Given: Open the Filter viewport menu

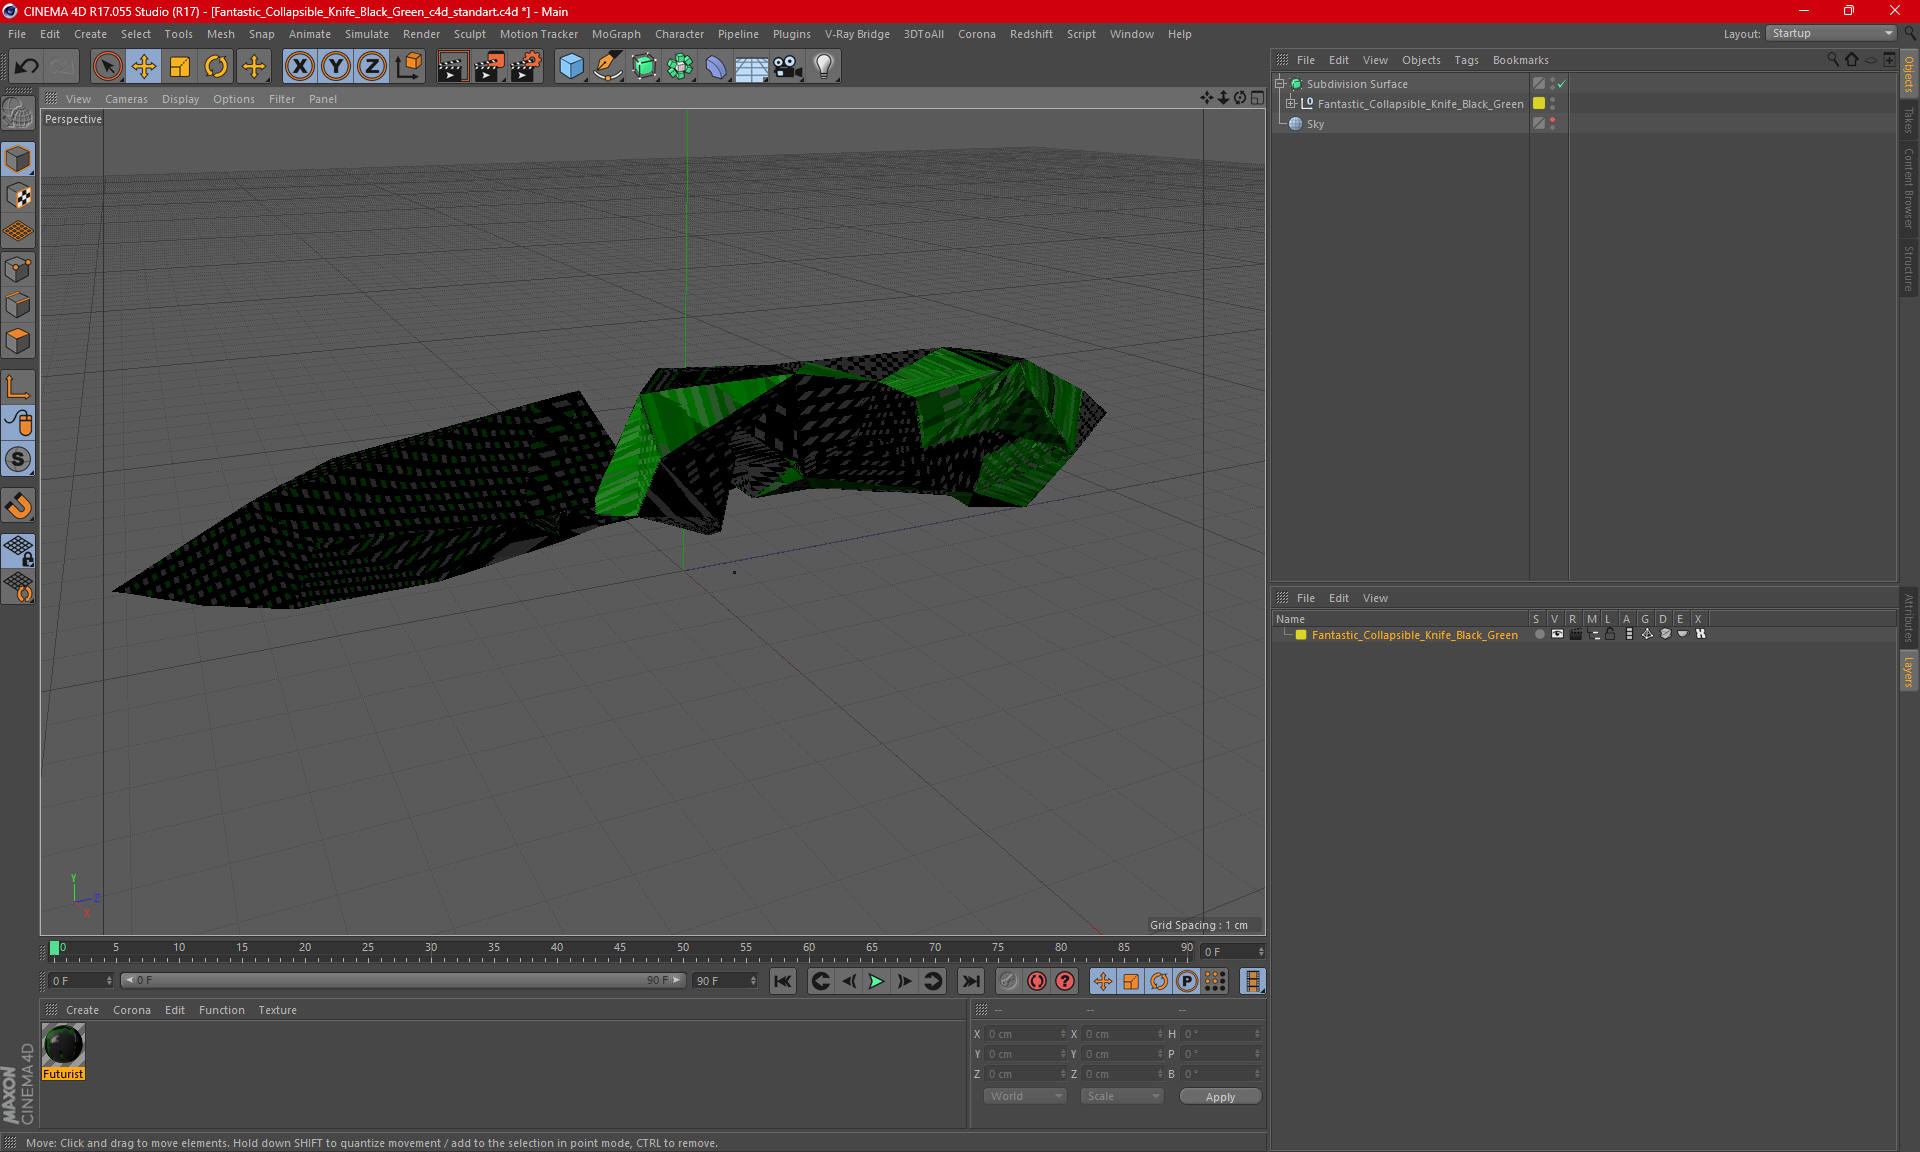Looking at the screenshot, I should [282, 99].
